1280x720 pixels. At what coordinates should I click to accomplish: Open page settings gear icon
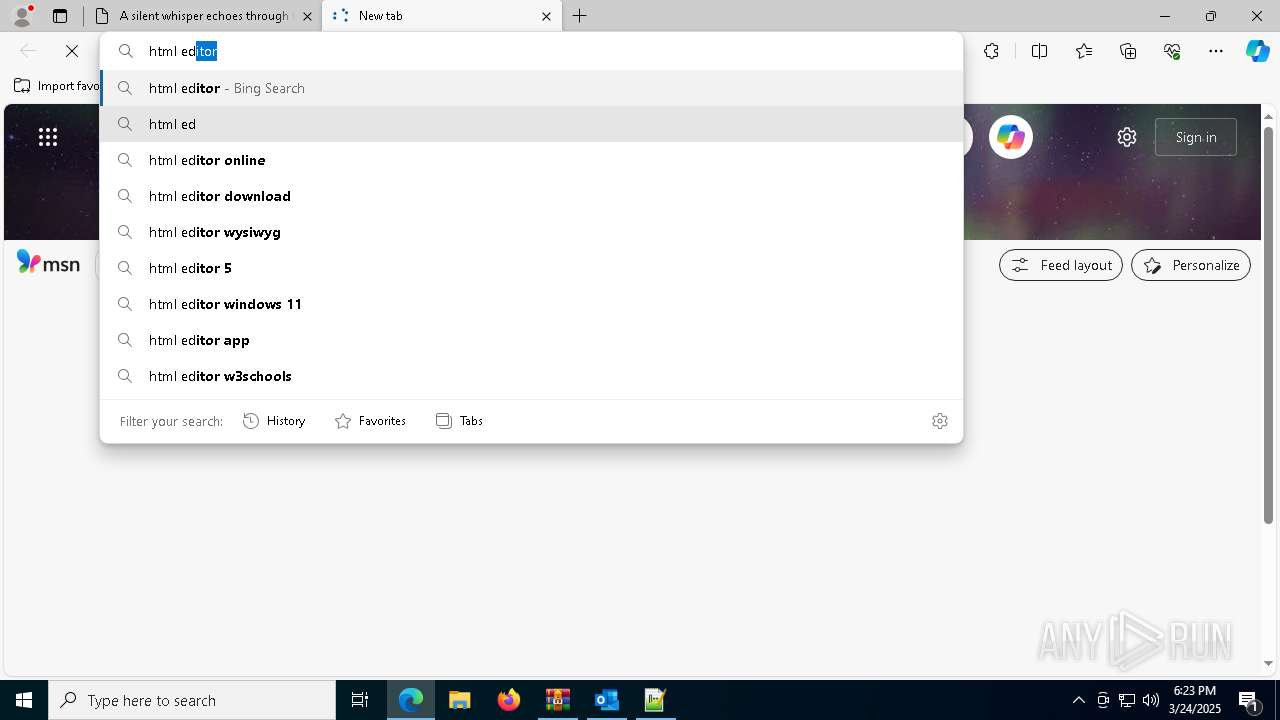1127,137
